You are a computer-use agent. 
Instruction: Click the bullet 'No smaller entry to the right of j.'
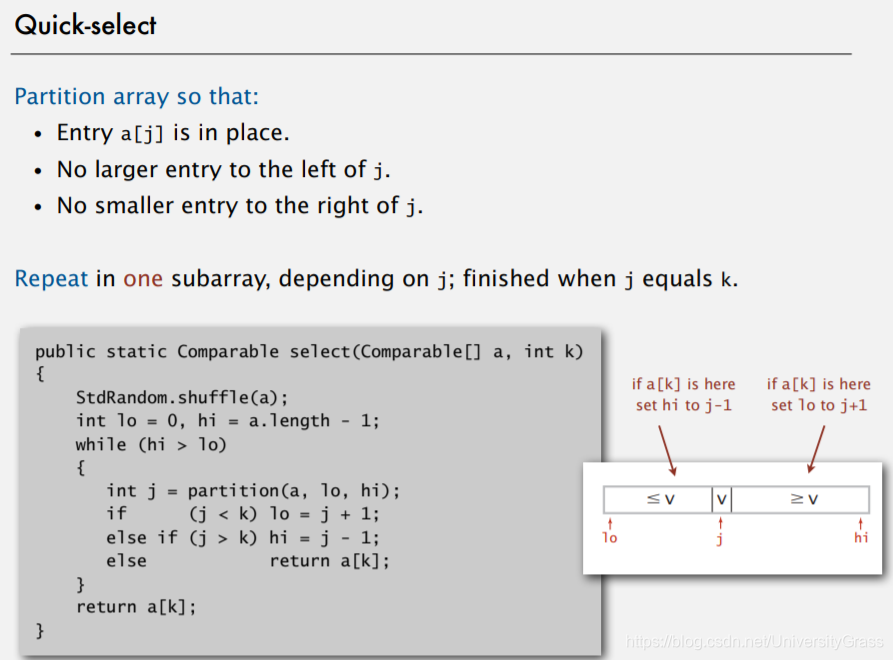click(x=240, y=206)
